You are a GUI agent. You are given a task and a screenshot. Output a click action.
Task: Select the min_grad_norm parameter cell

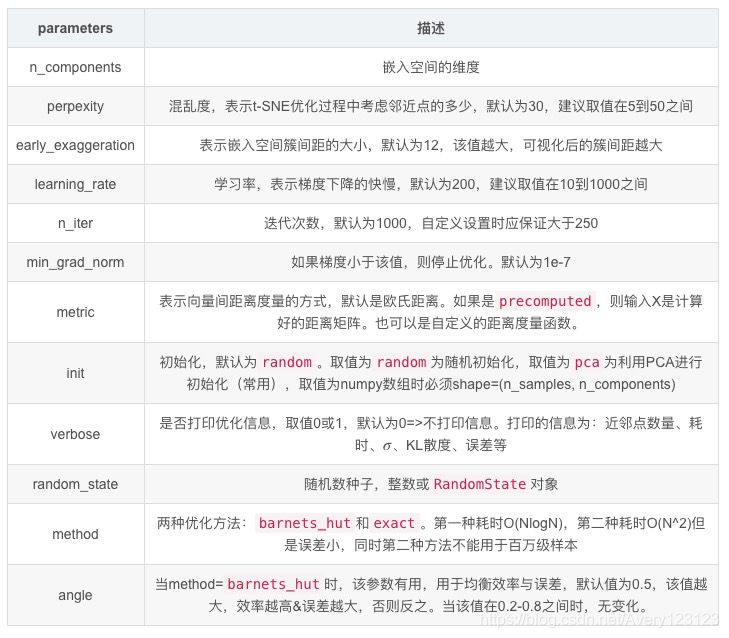coord(75,263)
